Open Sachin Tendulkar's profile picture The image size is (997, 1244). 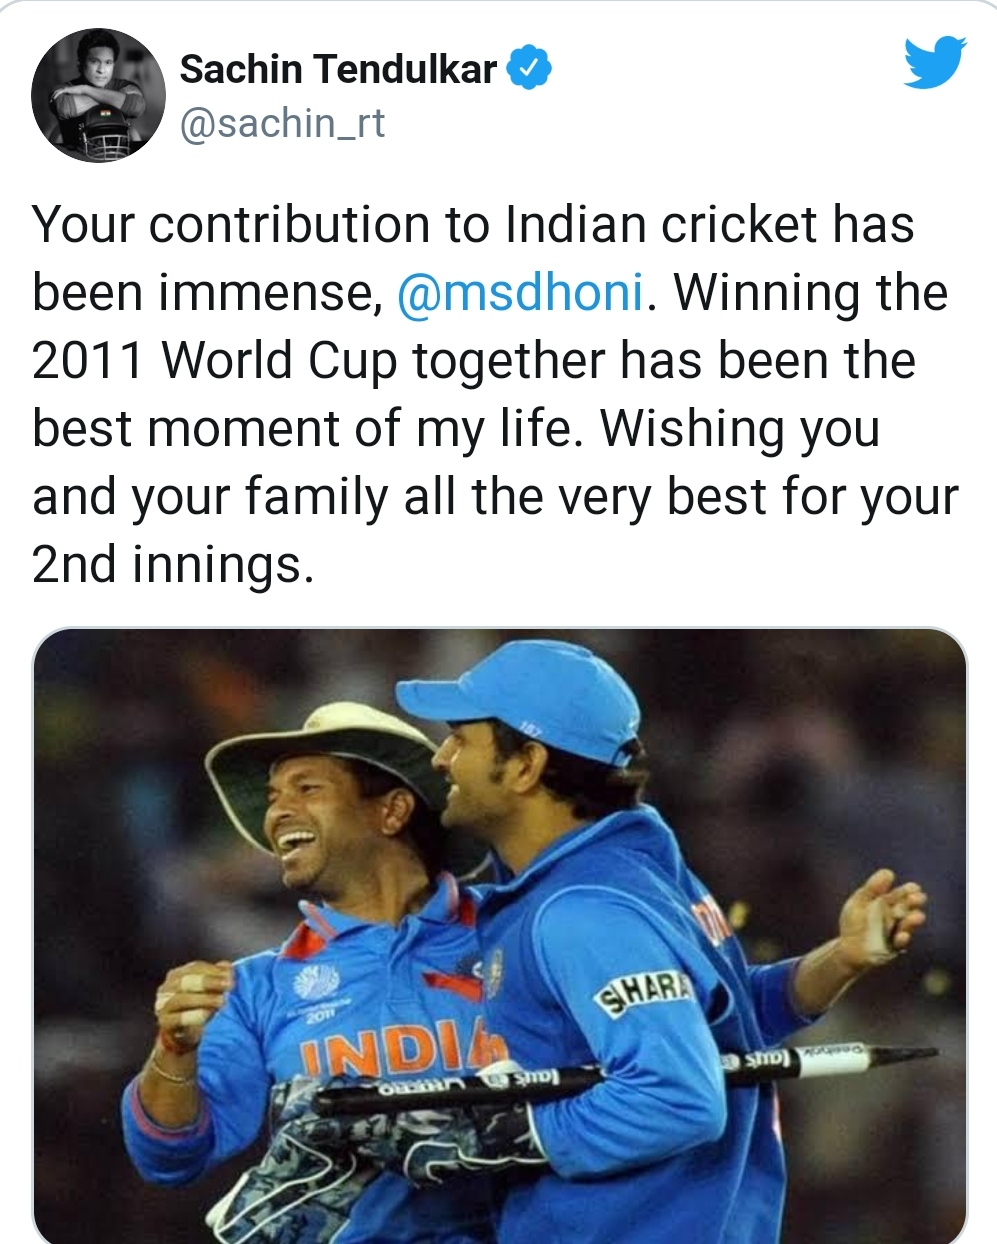98,96
